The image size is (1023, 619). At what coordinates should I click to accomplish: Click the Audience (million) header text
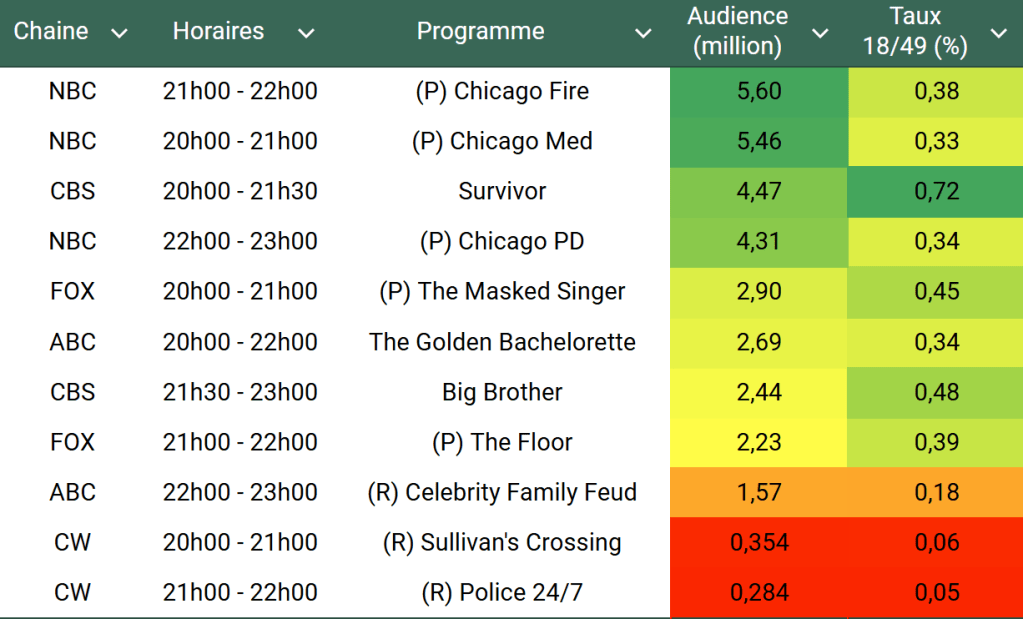click(x=738, y=31)
